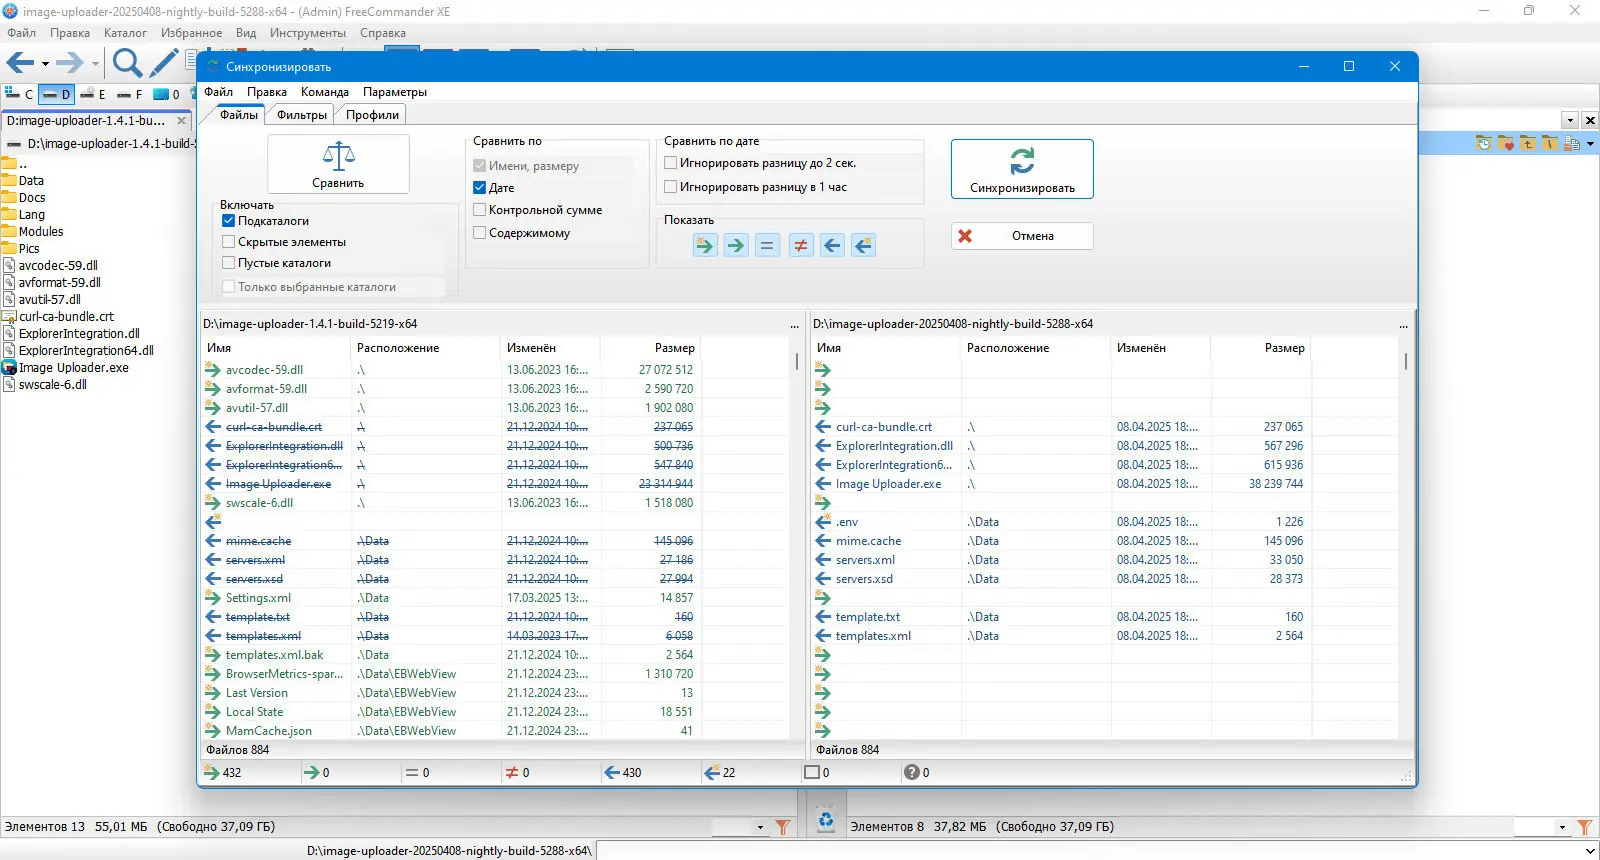Click the Forward arrow in FreeCommander toolbar
This screenshot has height=860, width=1600.
70,64
